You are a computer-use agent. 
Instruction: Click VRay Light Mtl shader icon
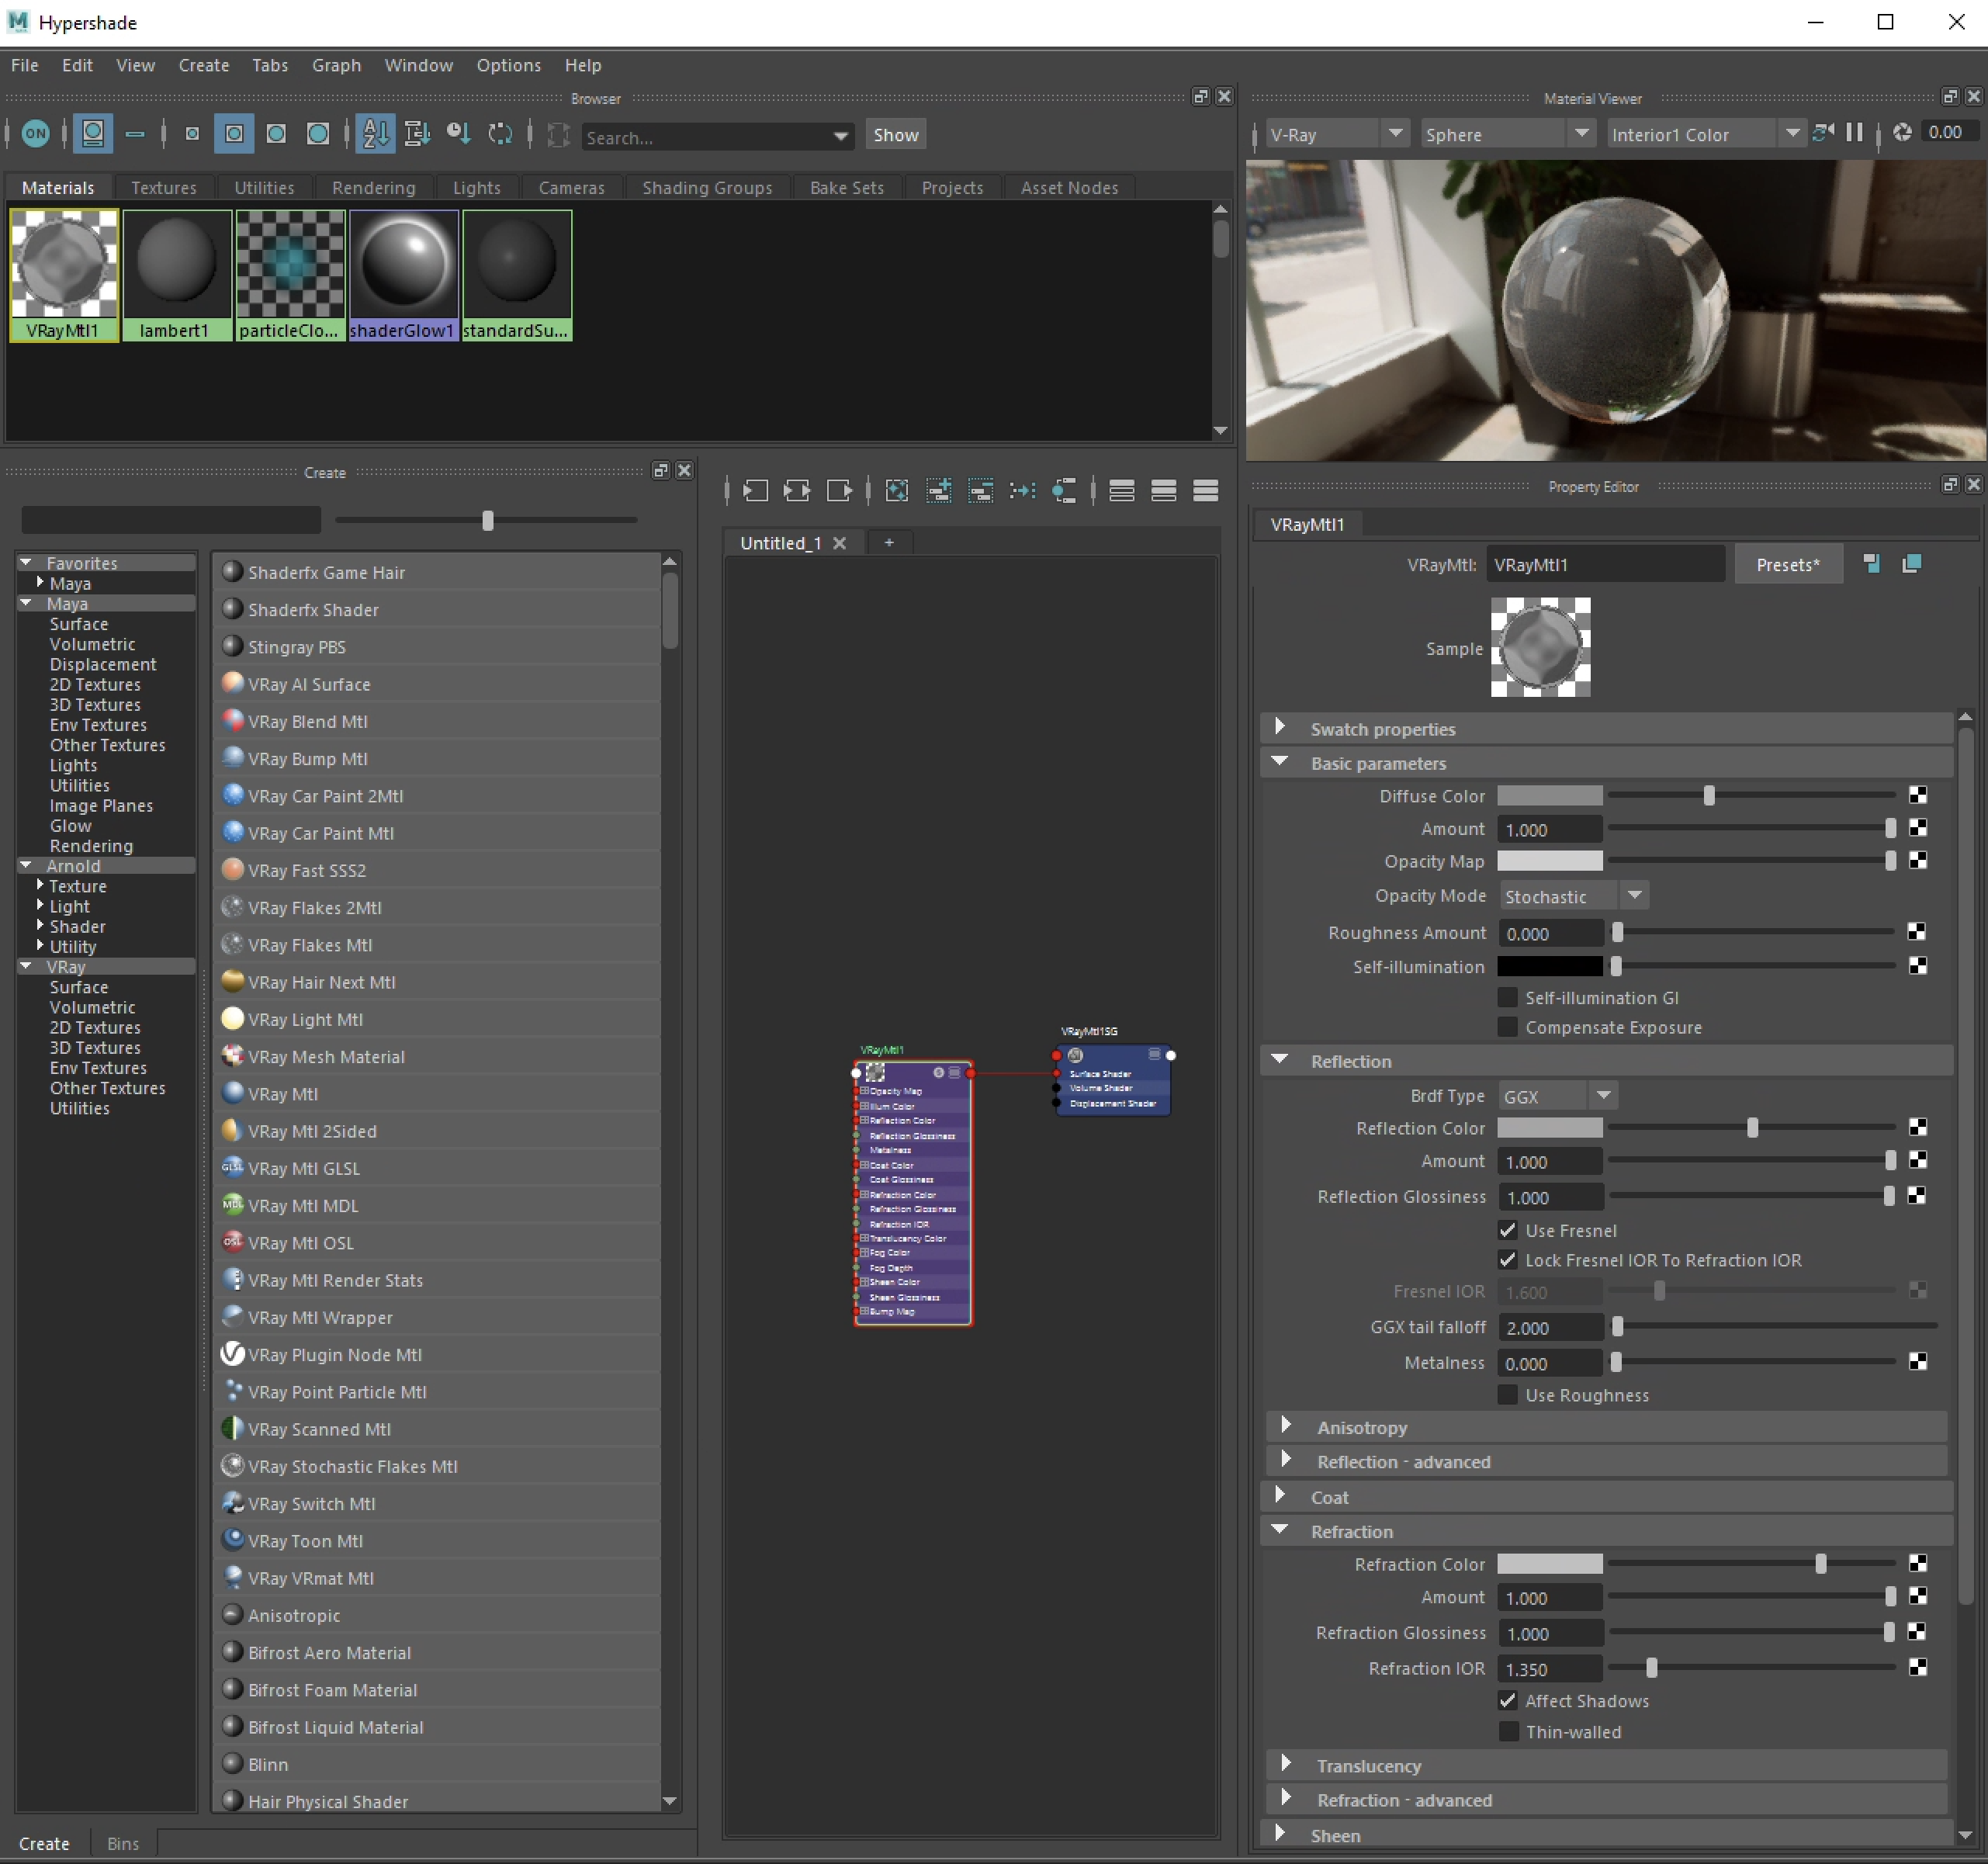point(232,1019)
